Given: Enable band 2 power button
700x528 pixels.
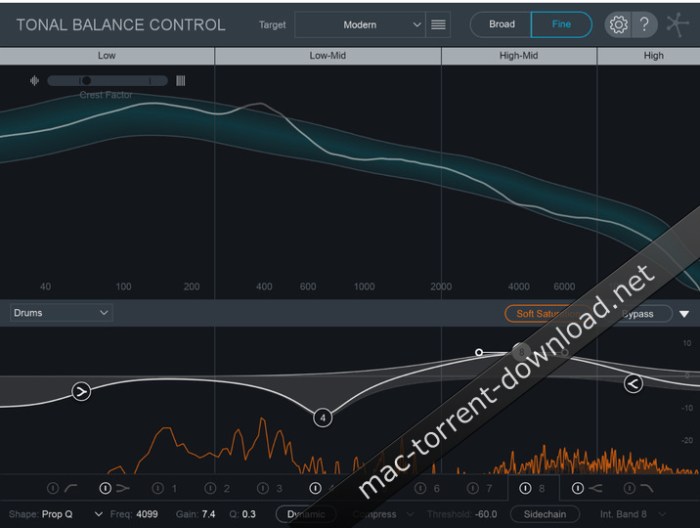Looking at the screenshot, I should coord(210,488).
